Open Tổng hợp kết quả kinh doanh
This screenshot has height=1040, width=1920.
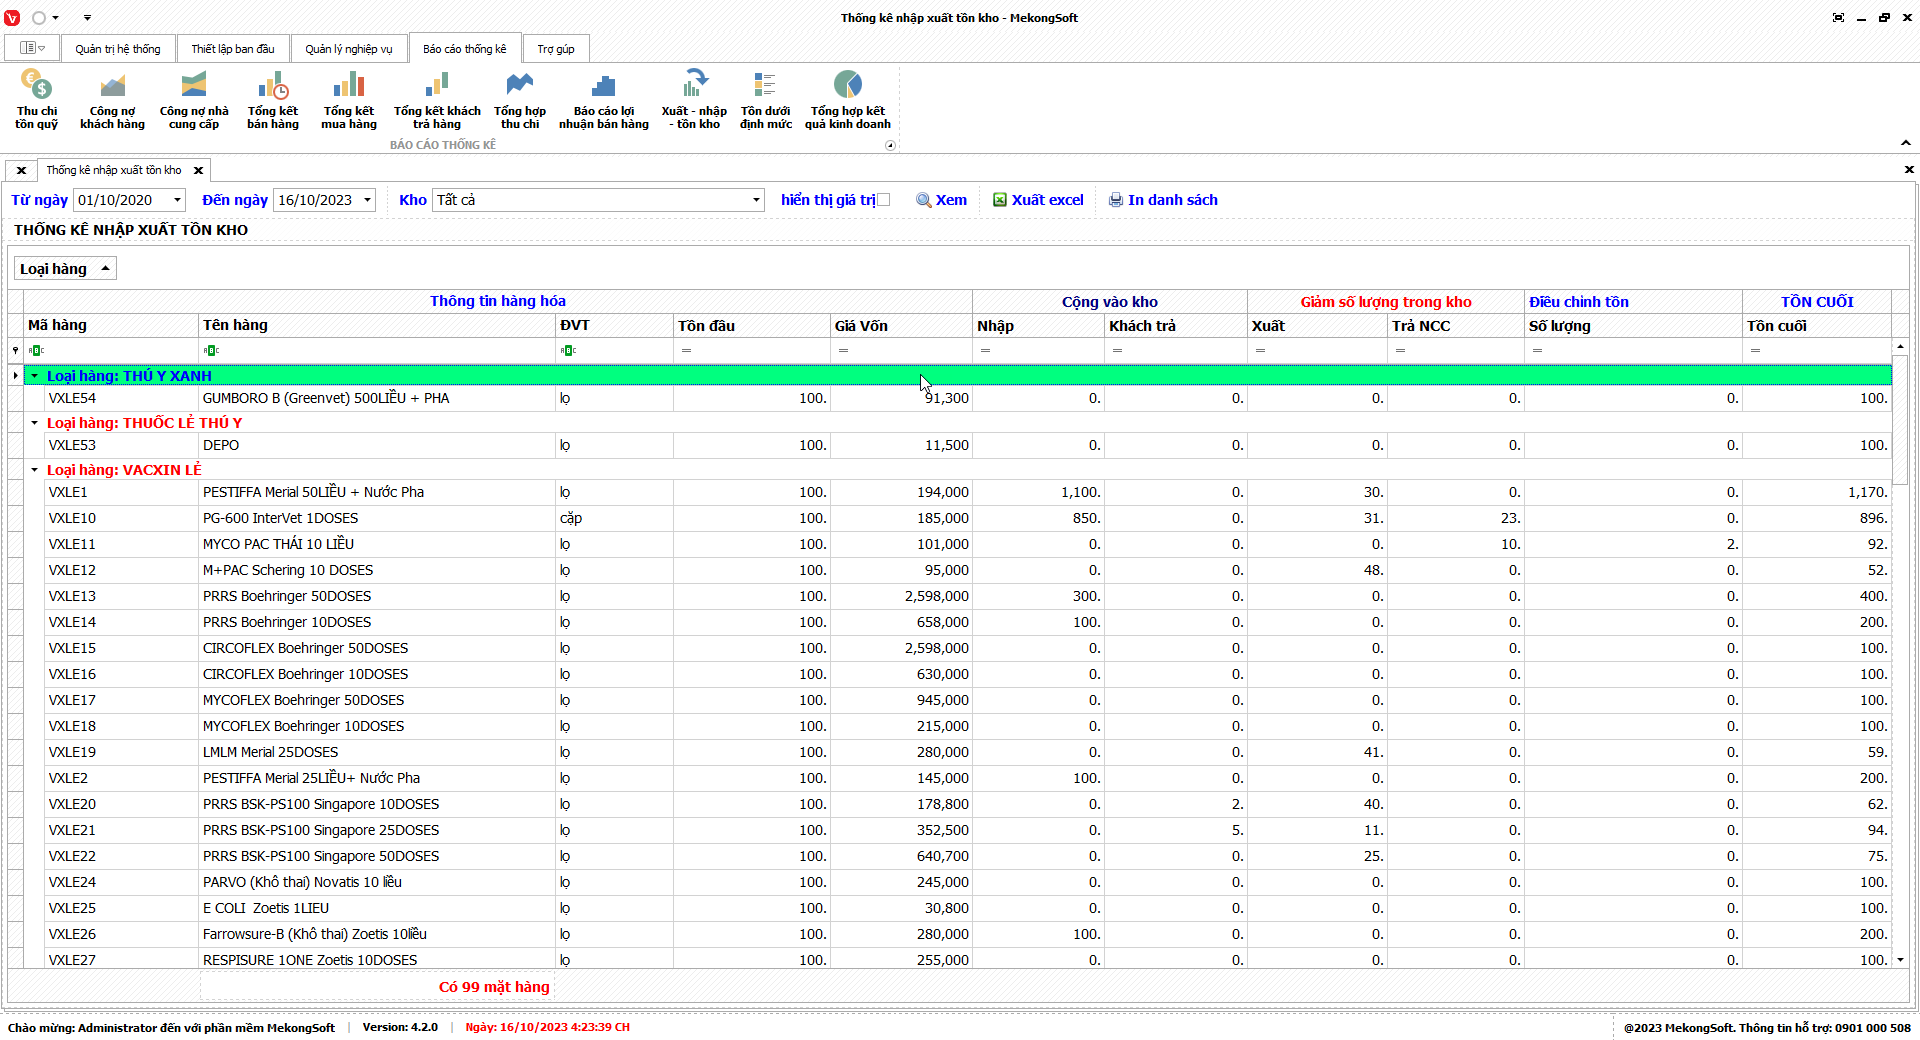(847, 100)
